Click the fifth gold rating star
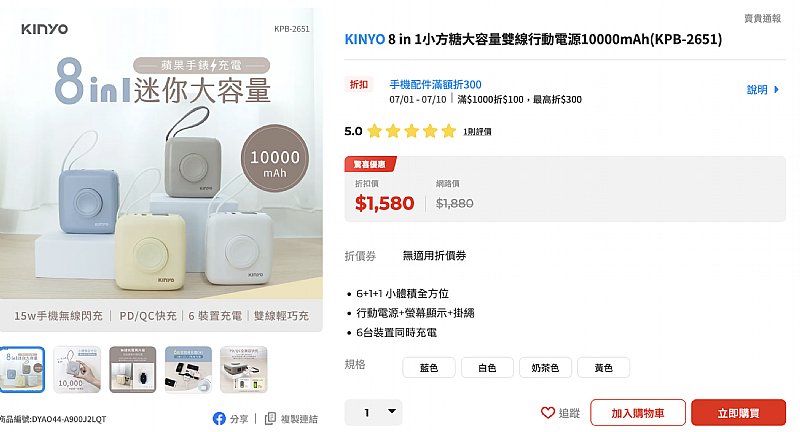Image resolution: width=800 pixels, height=432 pixels. 449,131
